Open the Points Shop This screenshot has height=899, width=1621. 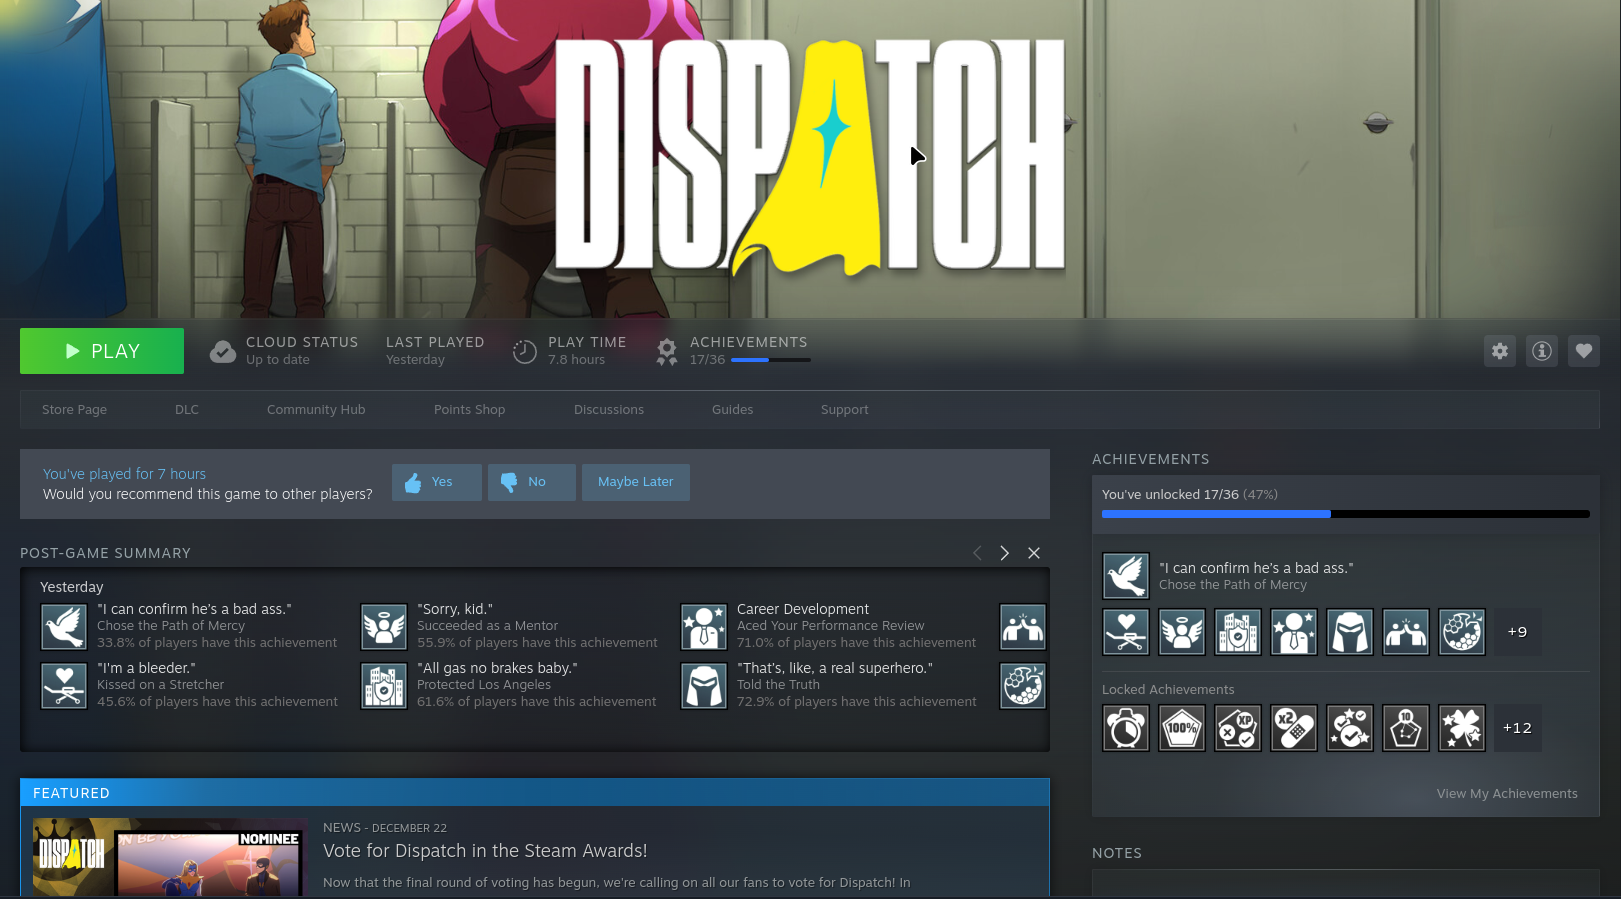(x=470, y=410)
